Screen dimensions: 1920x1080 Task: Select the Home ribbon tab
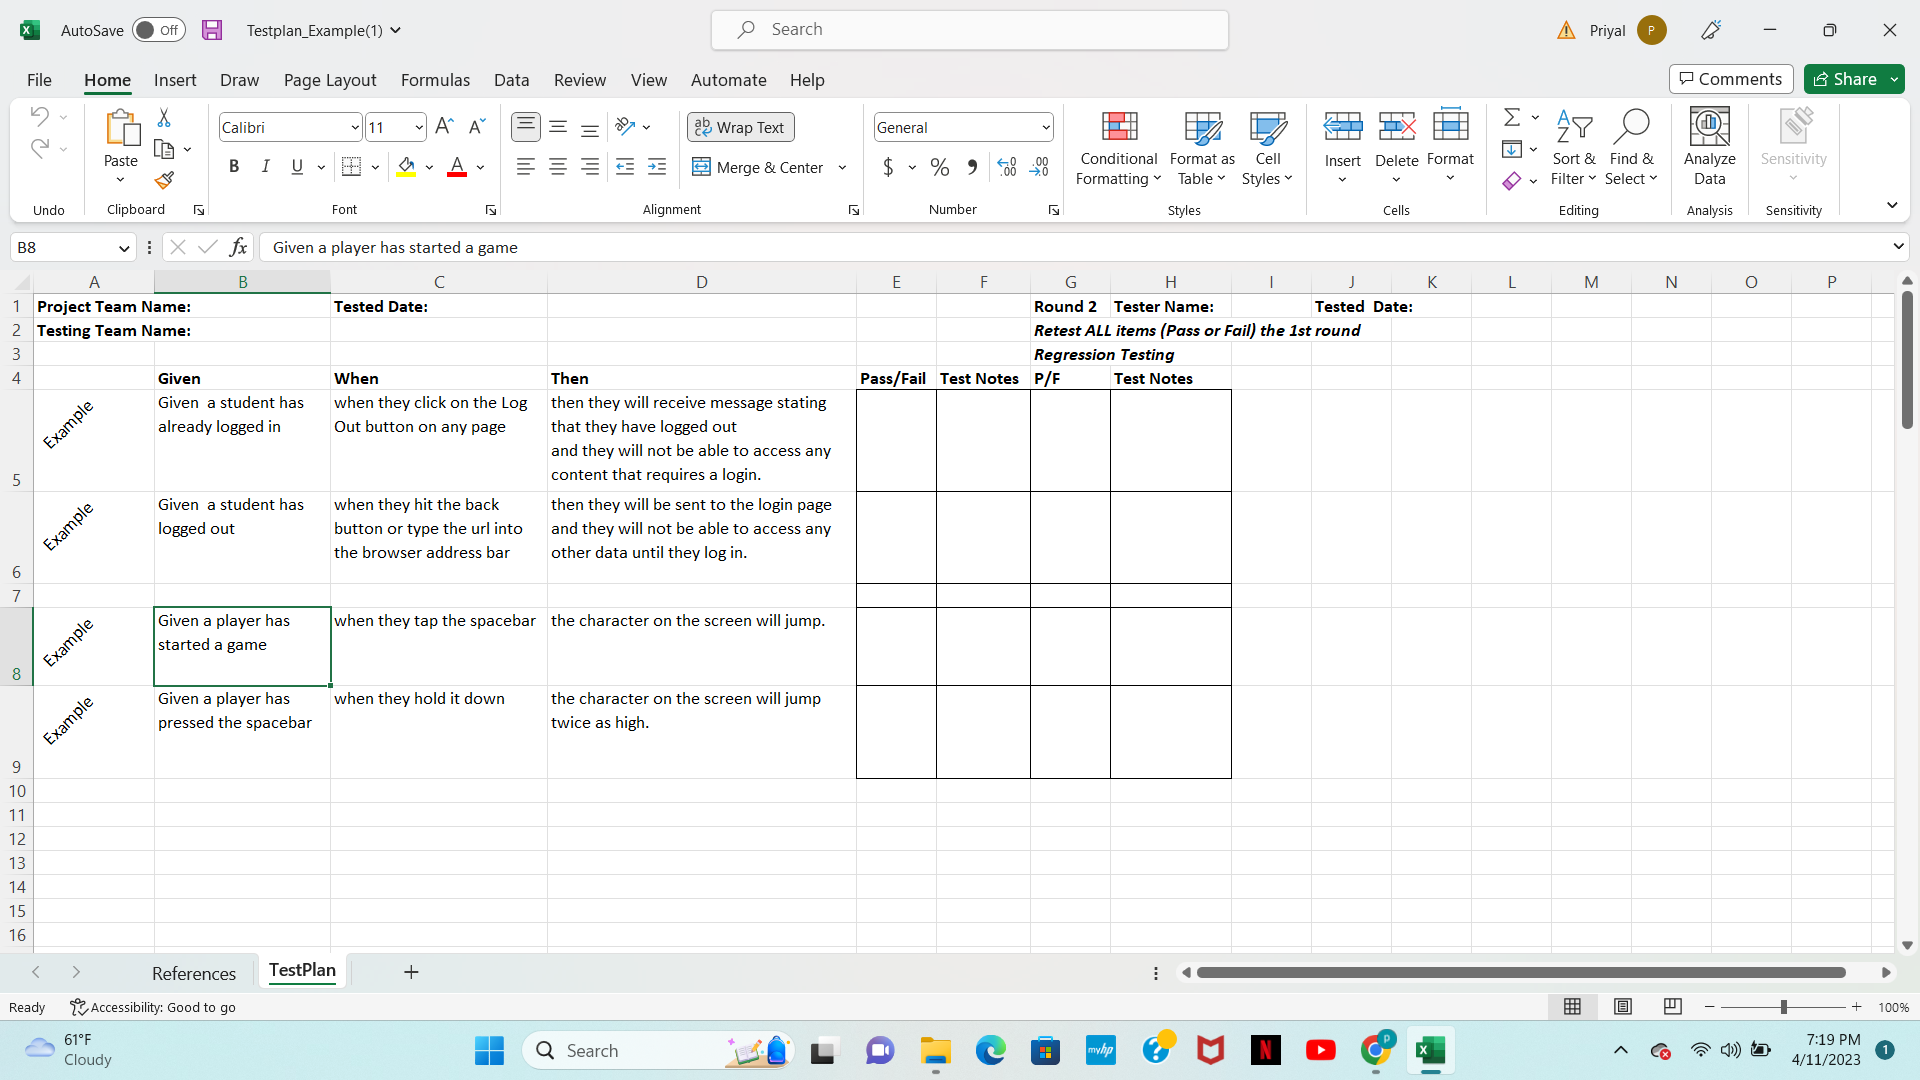click(107, 79)
